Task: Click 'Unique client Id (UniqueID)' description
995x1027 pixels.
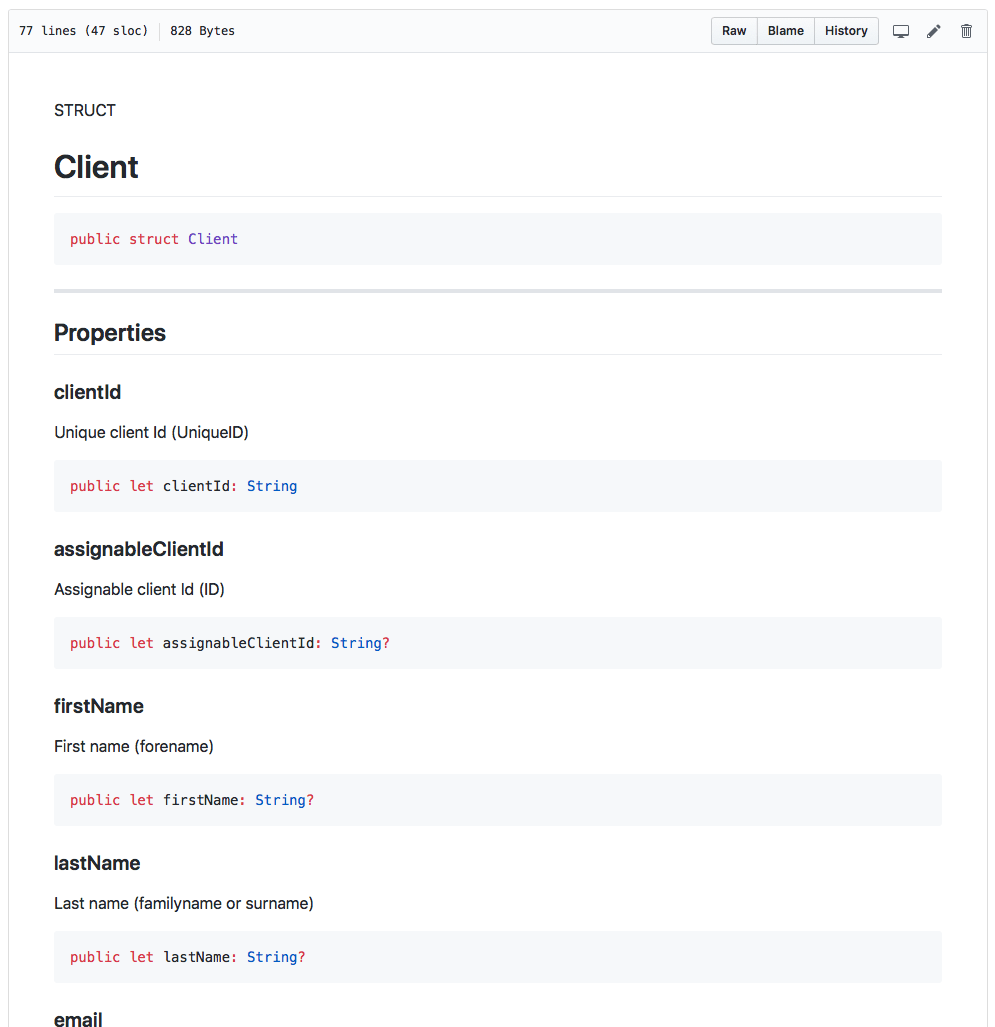Action: click(151, 433)
